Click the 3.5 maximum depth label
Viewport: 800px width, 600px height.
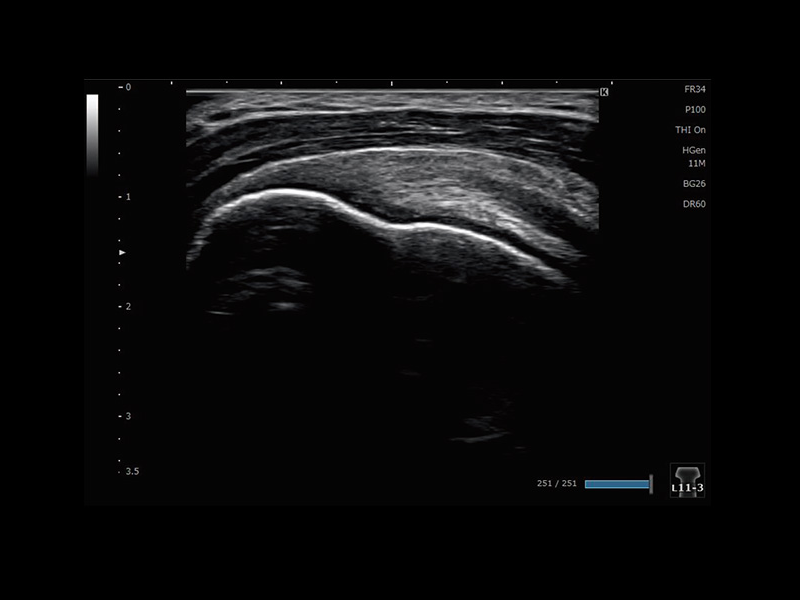(x=132, y=471)
